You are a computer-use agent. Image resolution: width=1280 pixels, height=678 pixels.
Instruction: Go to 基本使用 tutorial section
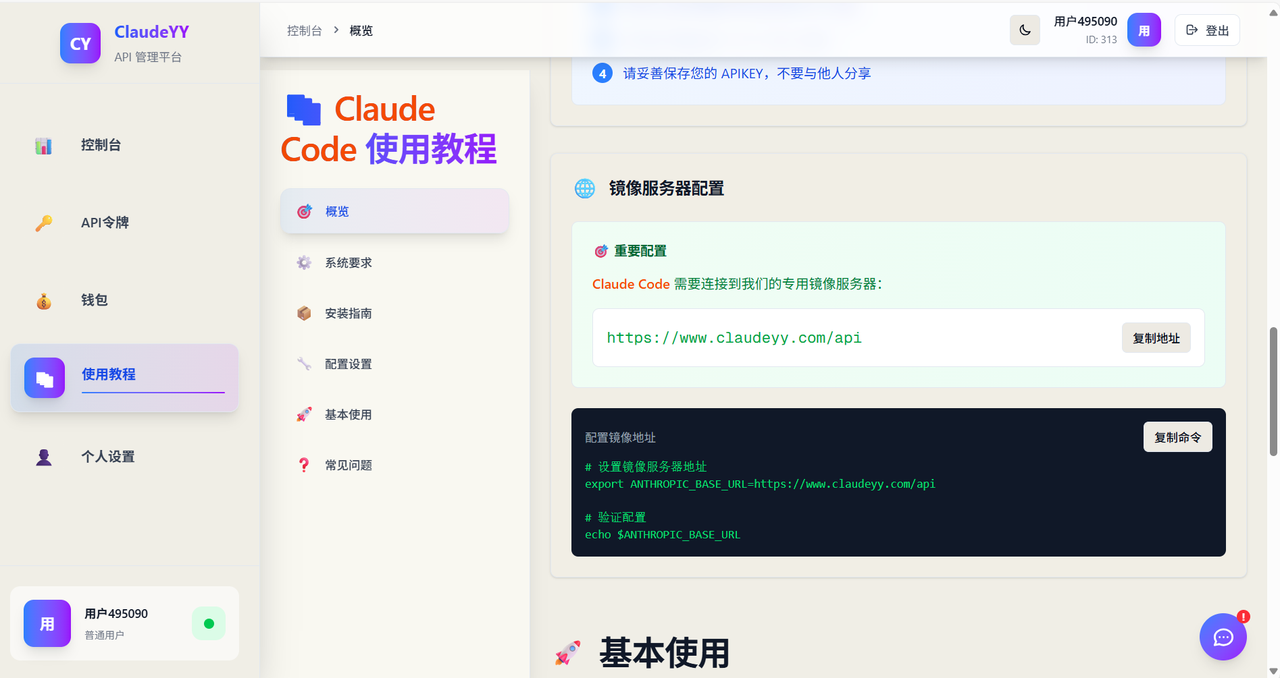(394, 414)
